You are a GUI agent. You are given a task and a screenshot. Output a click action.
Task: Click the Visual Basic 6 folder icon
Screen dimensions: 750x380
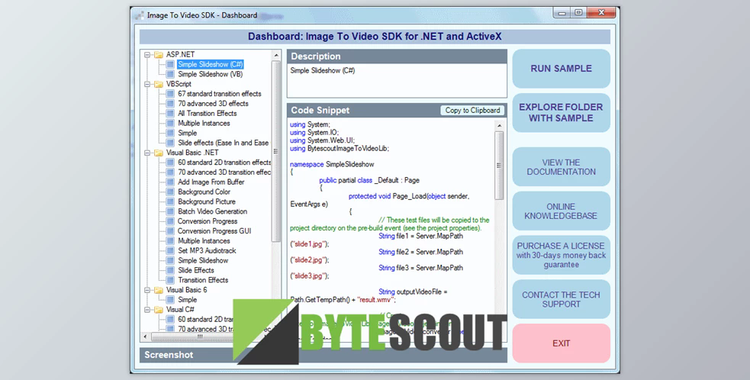click(158, 290)
